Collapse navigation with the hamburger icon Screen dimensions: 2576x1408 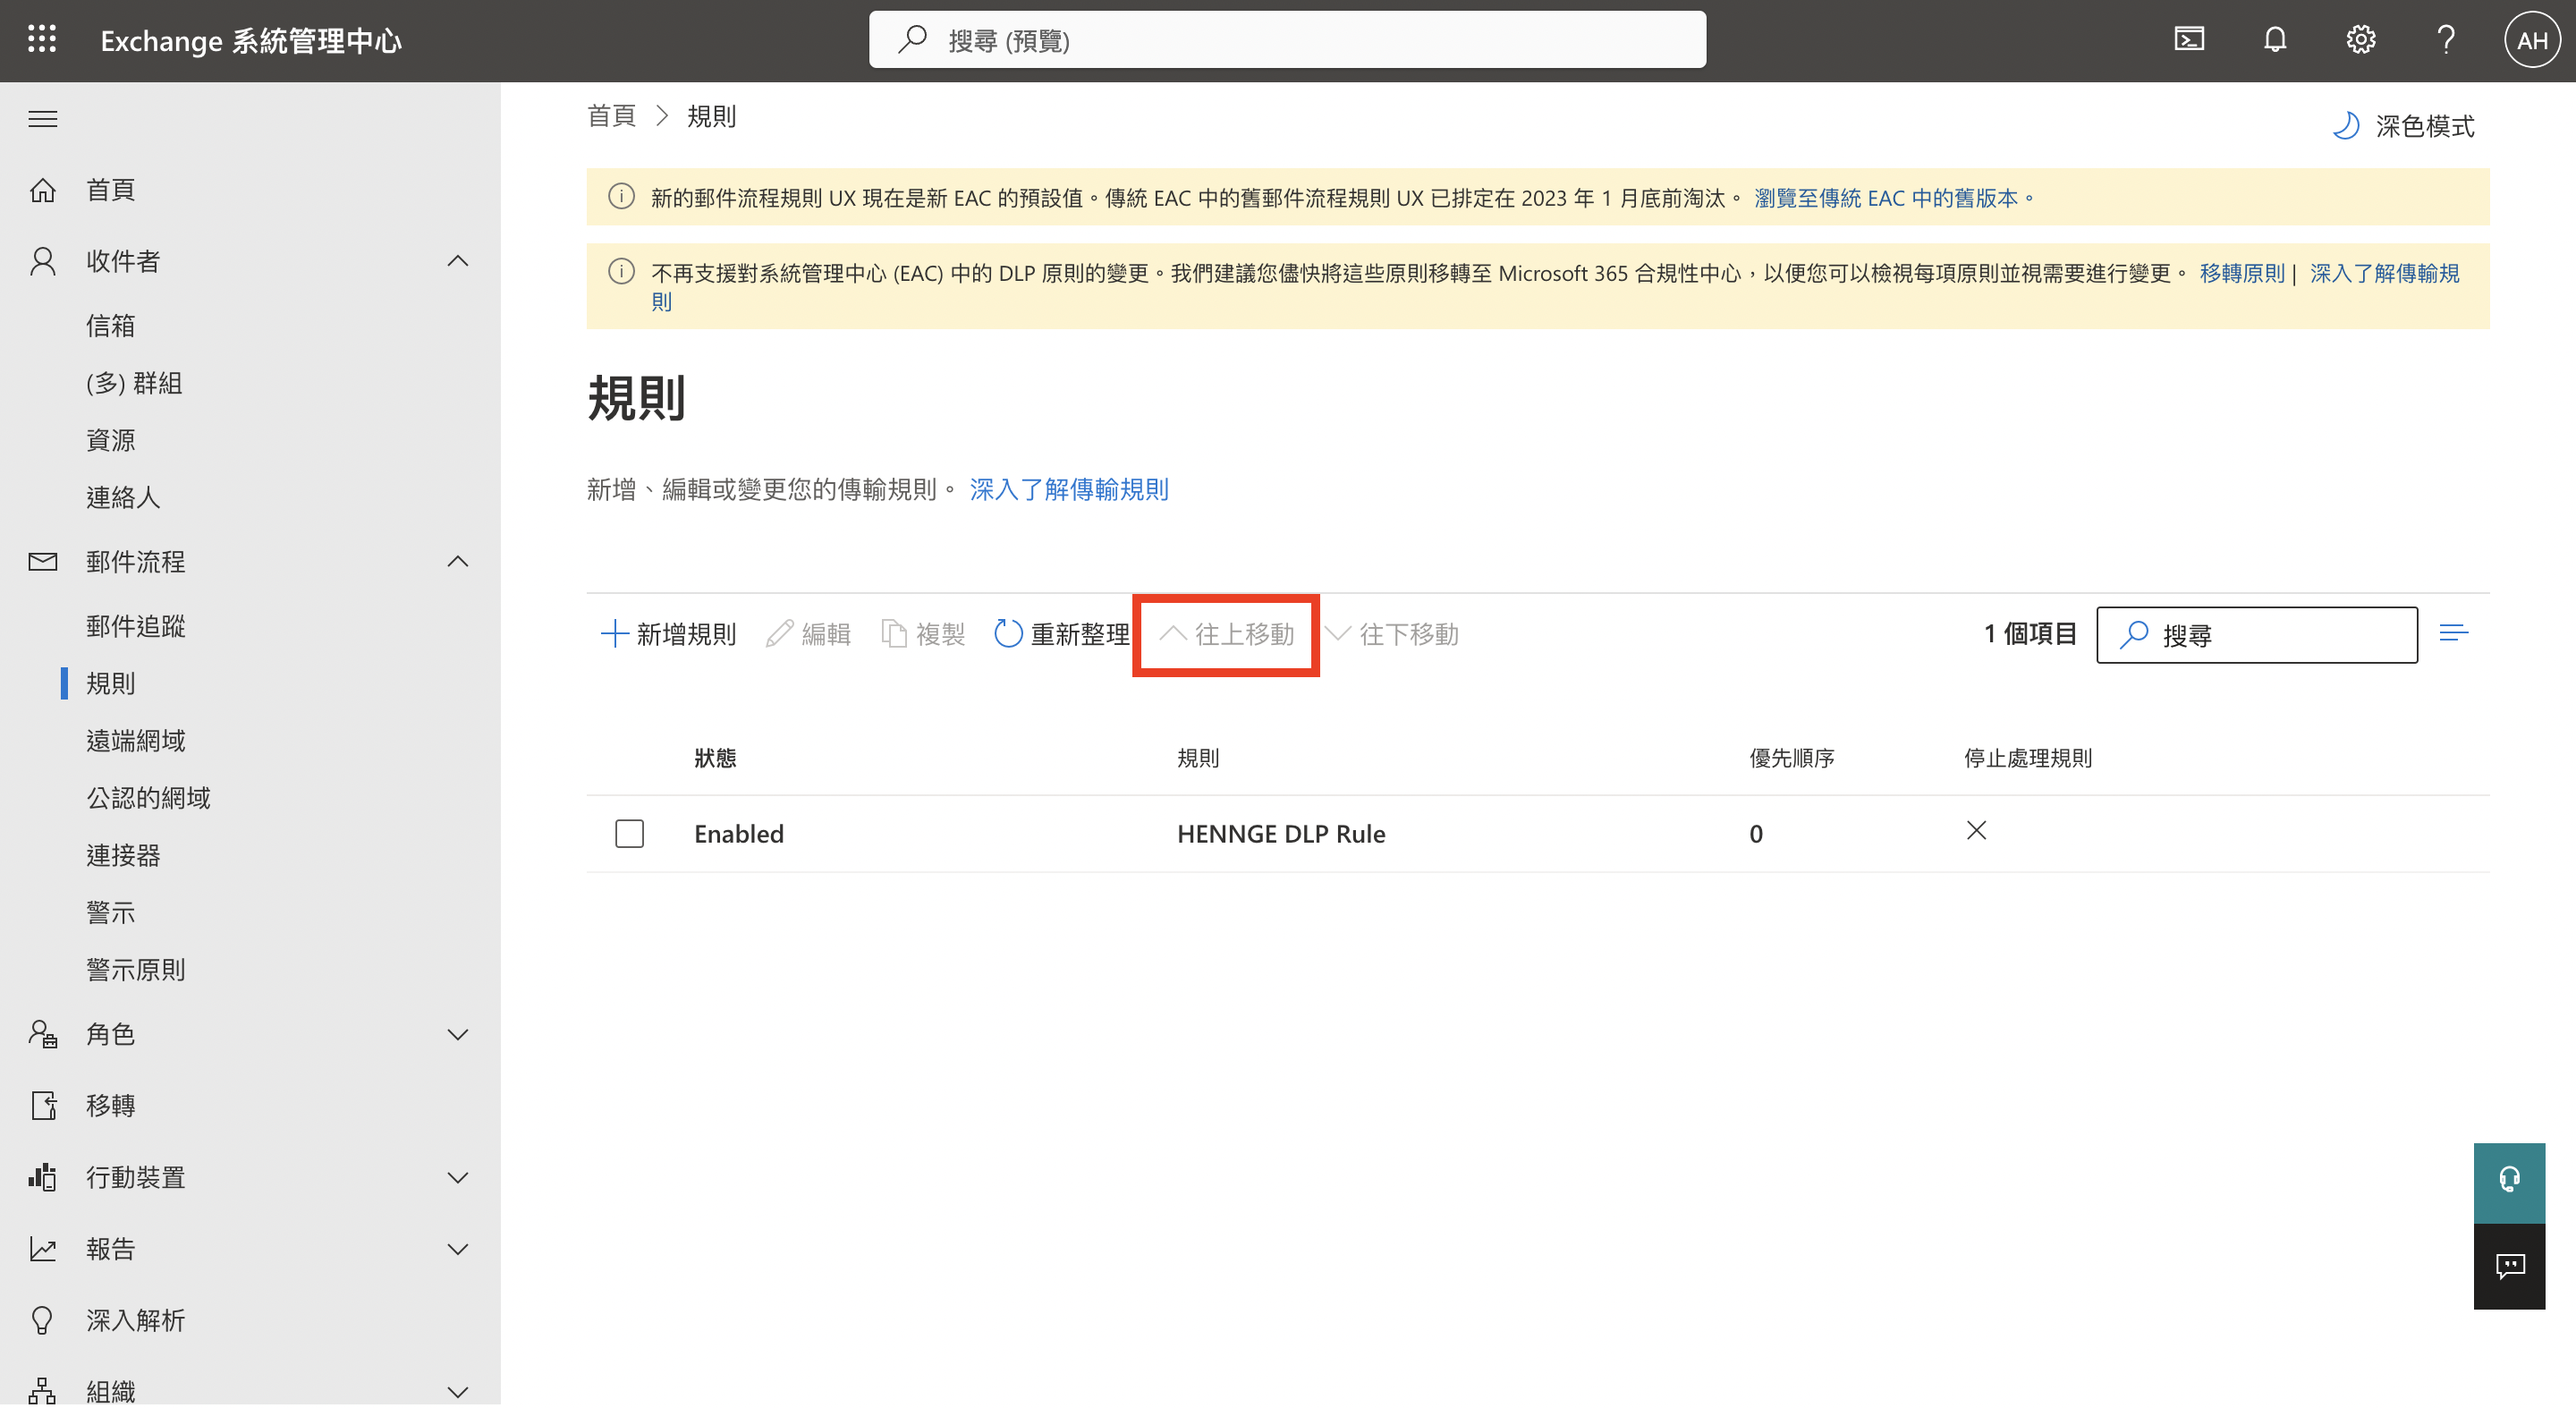click(x=42, y=119)
